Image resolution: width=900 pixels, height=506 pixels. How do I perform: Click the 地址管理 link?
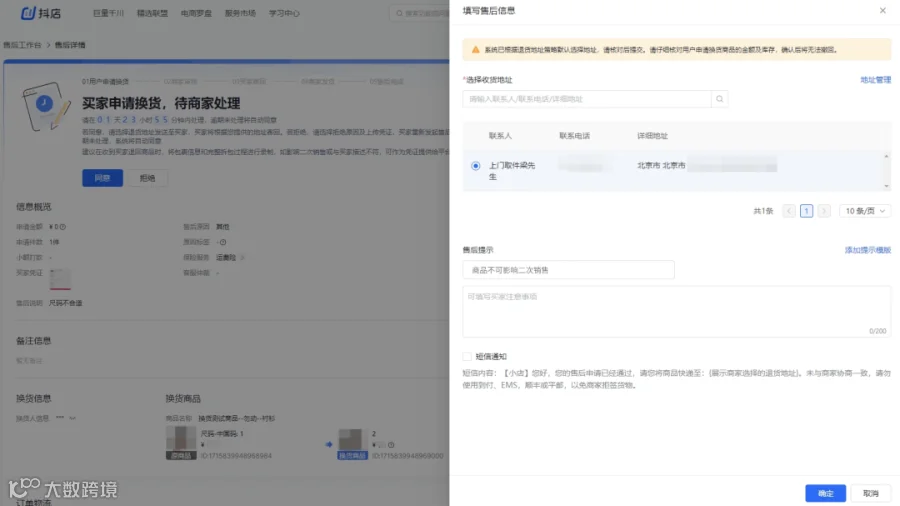tap(875, 80)
